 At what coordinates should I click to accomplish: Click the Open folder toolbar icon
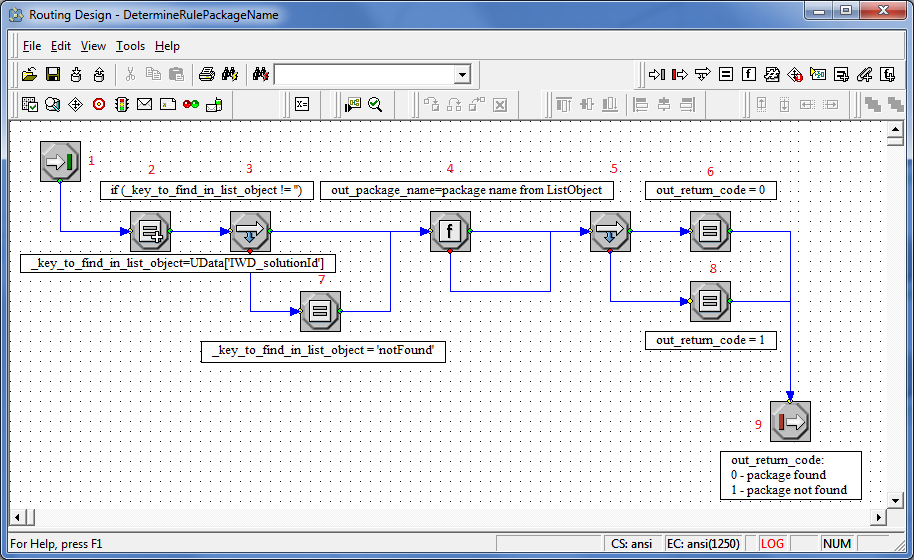pos(29,74)
